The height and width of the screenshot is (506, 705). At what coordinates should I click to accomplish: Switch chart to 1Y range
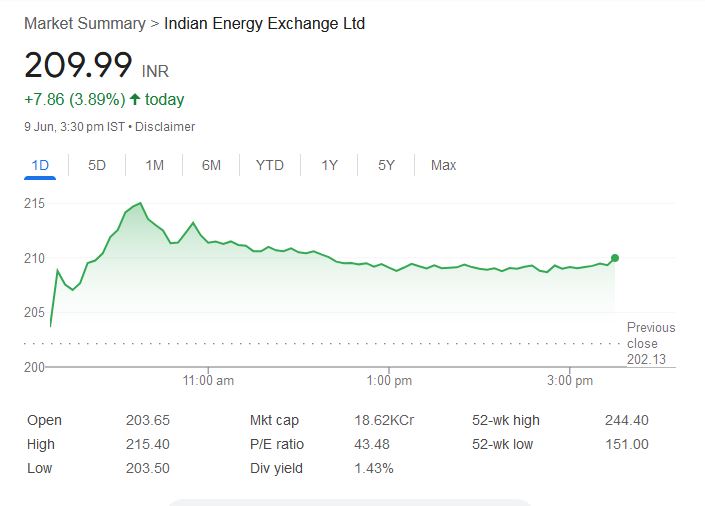pyautogui.click(x=329, y=165)
